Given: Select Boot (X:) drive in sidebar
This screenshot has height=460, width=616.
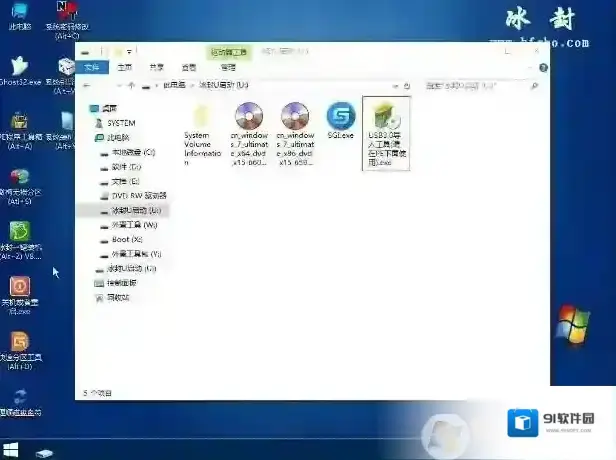Looking at the screenshot, I should pos(127,240).
